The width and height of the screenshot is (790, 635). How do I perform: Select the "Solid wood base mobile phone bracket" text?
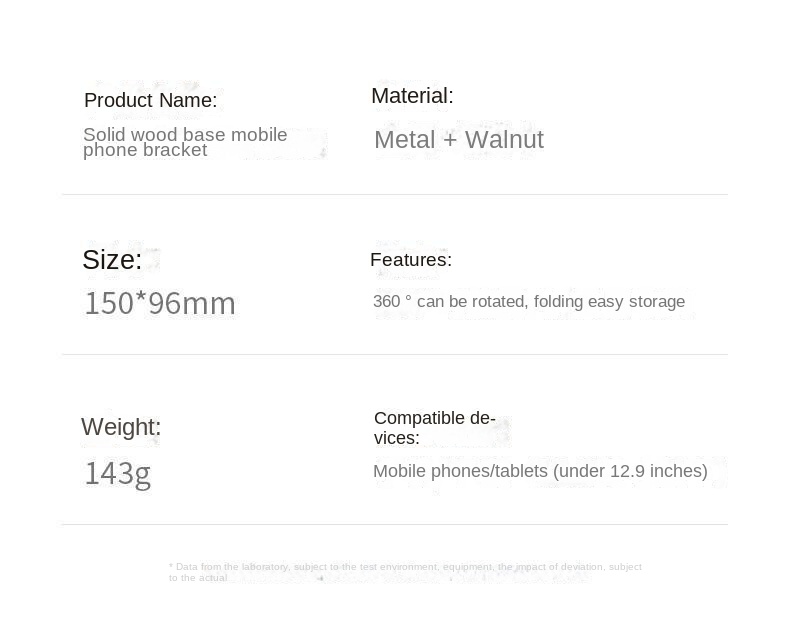pyautogui.click(x=185, y=142)
